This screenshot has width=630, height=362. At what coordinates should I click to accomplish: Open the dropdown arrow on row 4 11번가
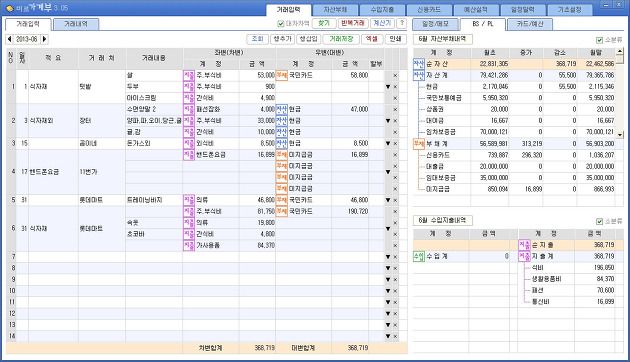(x=388, y=172)
